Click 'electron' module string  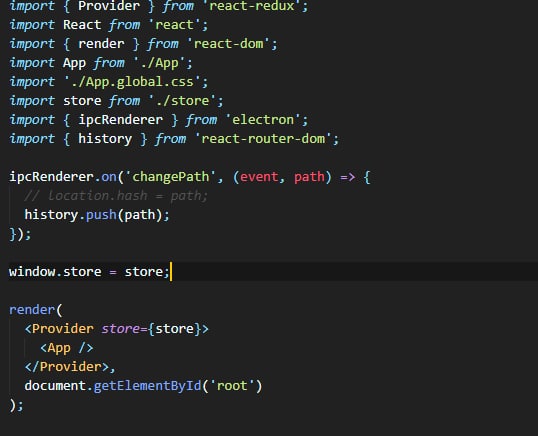pos(263,120)
